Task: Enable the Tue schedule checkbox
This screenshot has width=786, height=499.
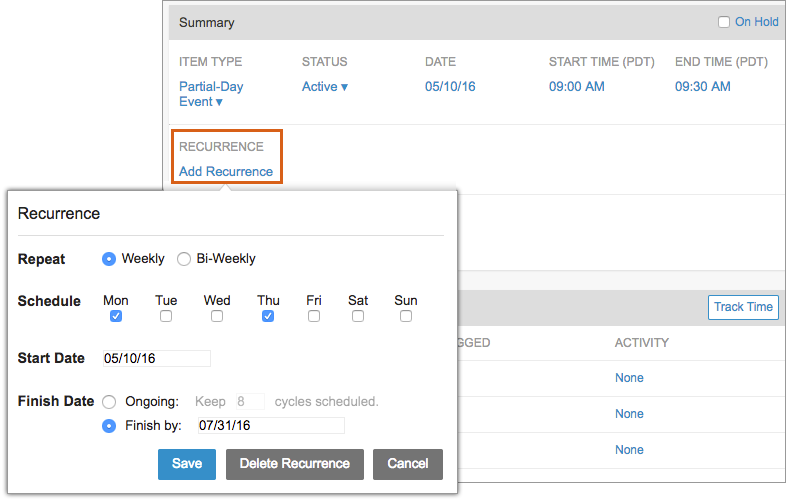Action: coord(166,316)
